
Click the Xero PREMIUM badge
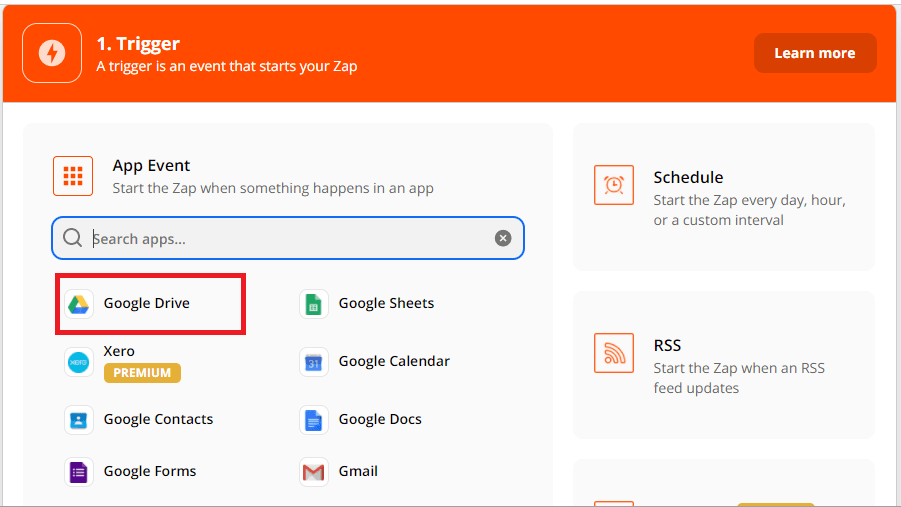pos(142,373)
